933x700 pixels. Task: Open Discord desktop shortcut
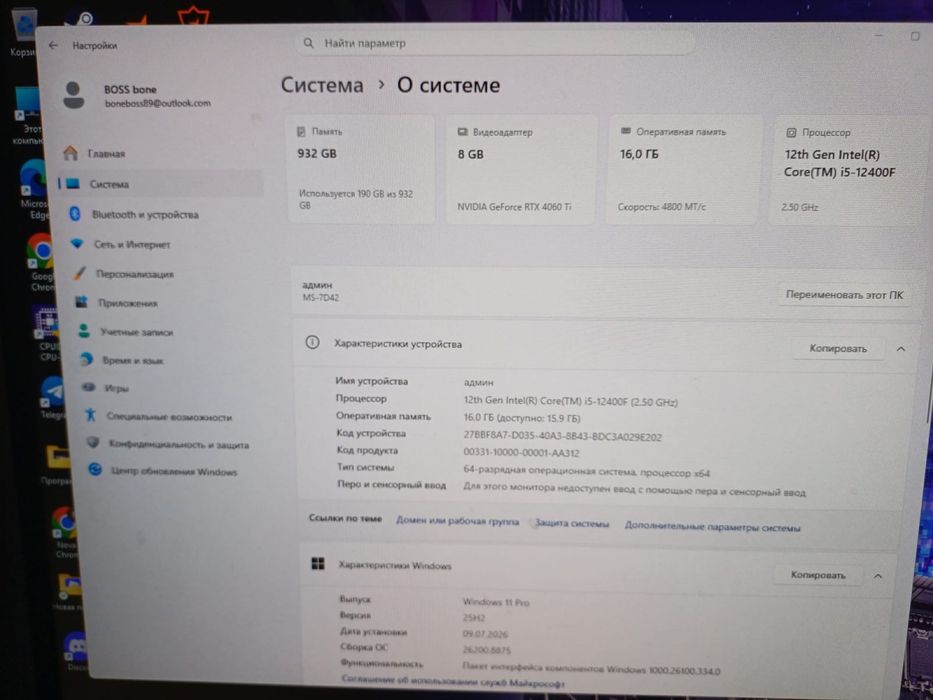(x=75, y=652)
